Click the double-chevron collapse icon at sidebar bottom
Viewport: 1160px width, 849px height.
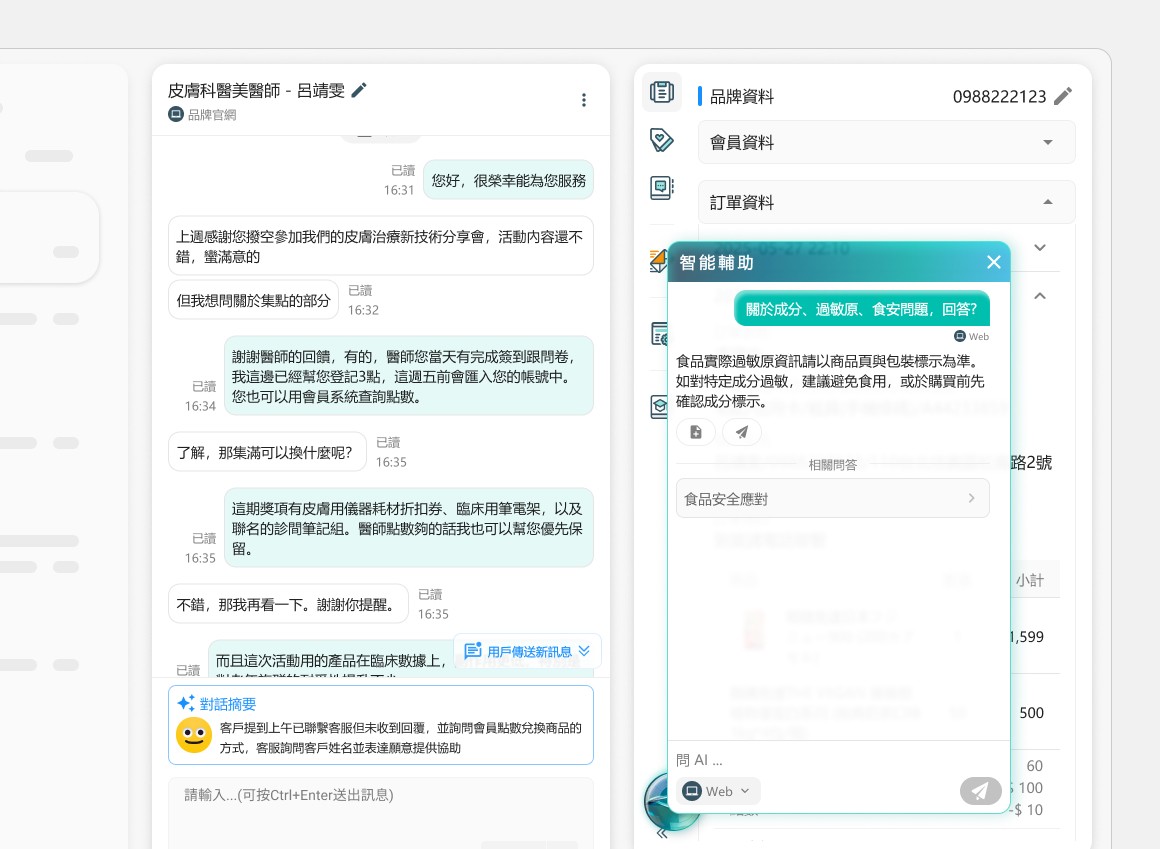(661, 833)
